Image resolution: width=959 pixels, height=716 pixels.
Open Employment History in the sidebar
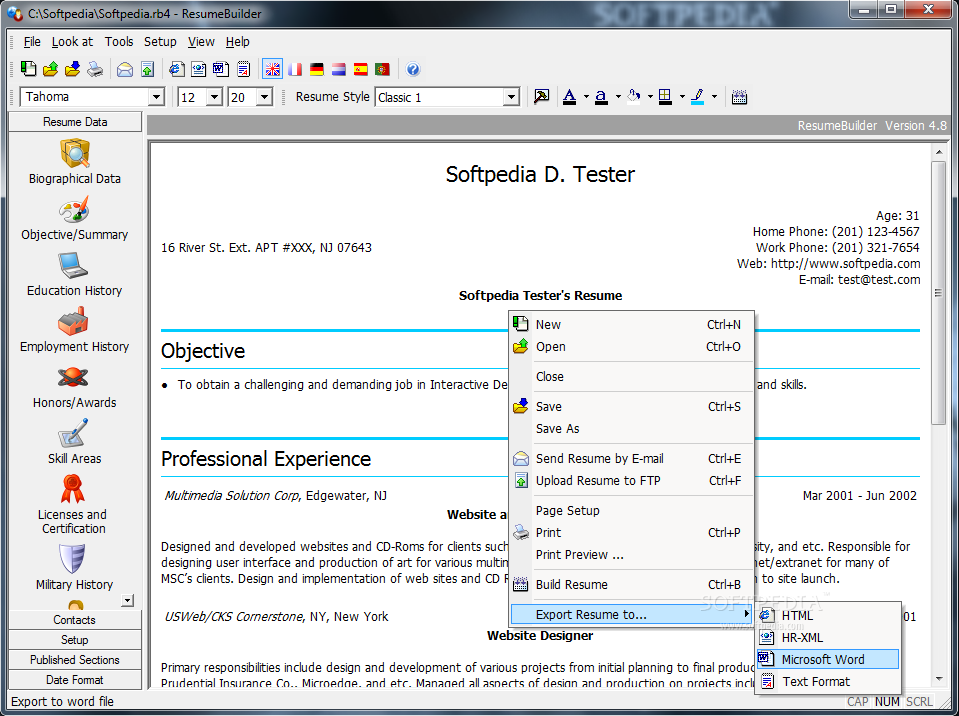tap(75, 330)
